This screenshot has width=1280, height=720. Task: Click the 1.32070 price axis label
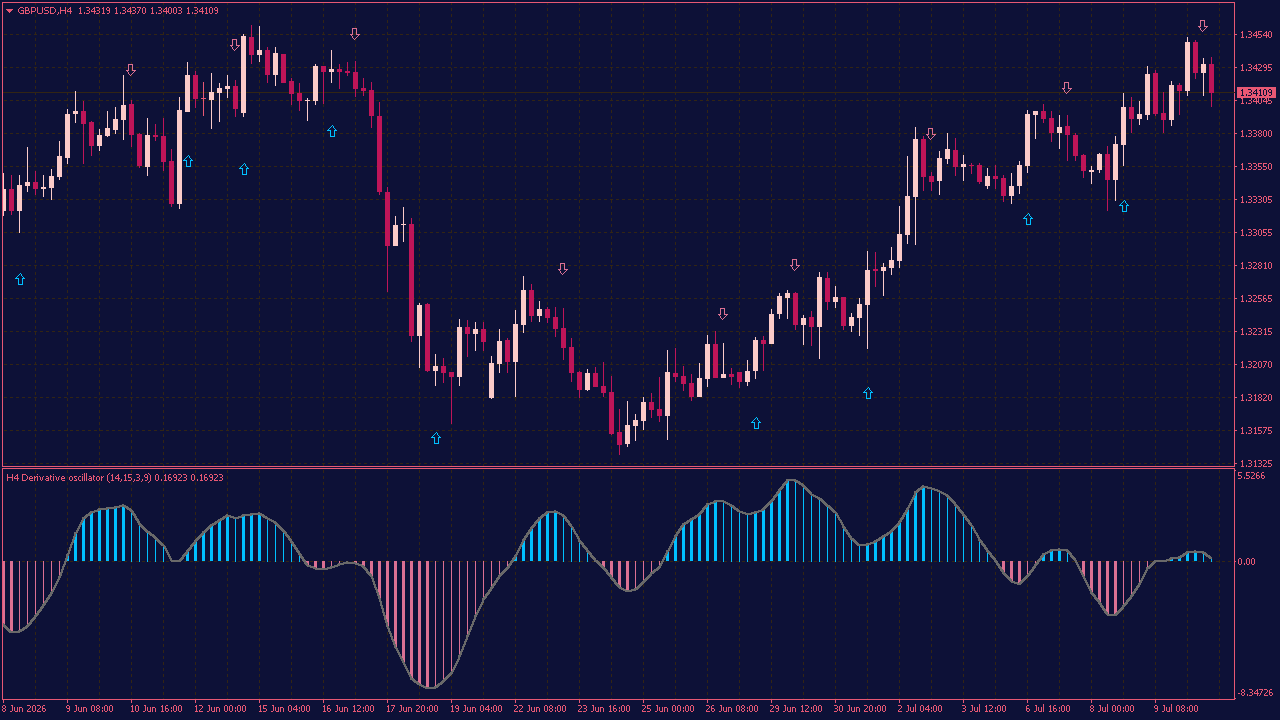pyautogui.click(x=1255, y=365)
